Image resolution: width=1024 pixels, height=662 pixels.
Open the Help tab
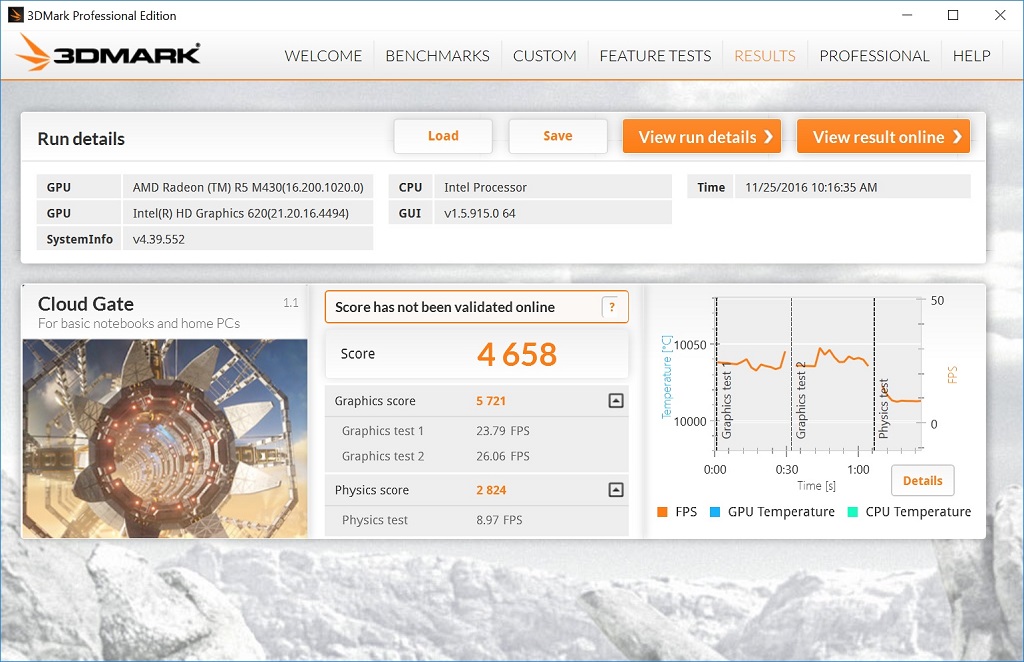pos(971,56)
